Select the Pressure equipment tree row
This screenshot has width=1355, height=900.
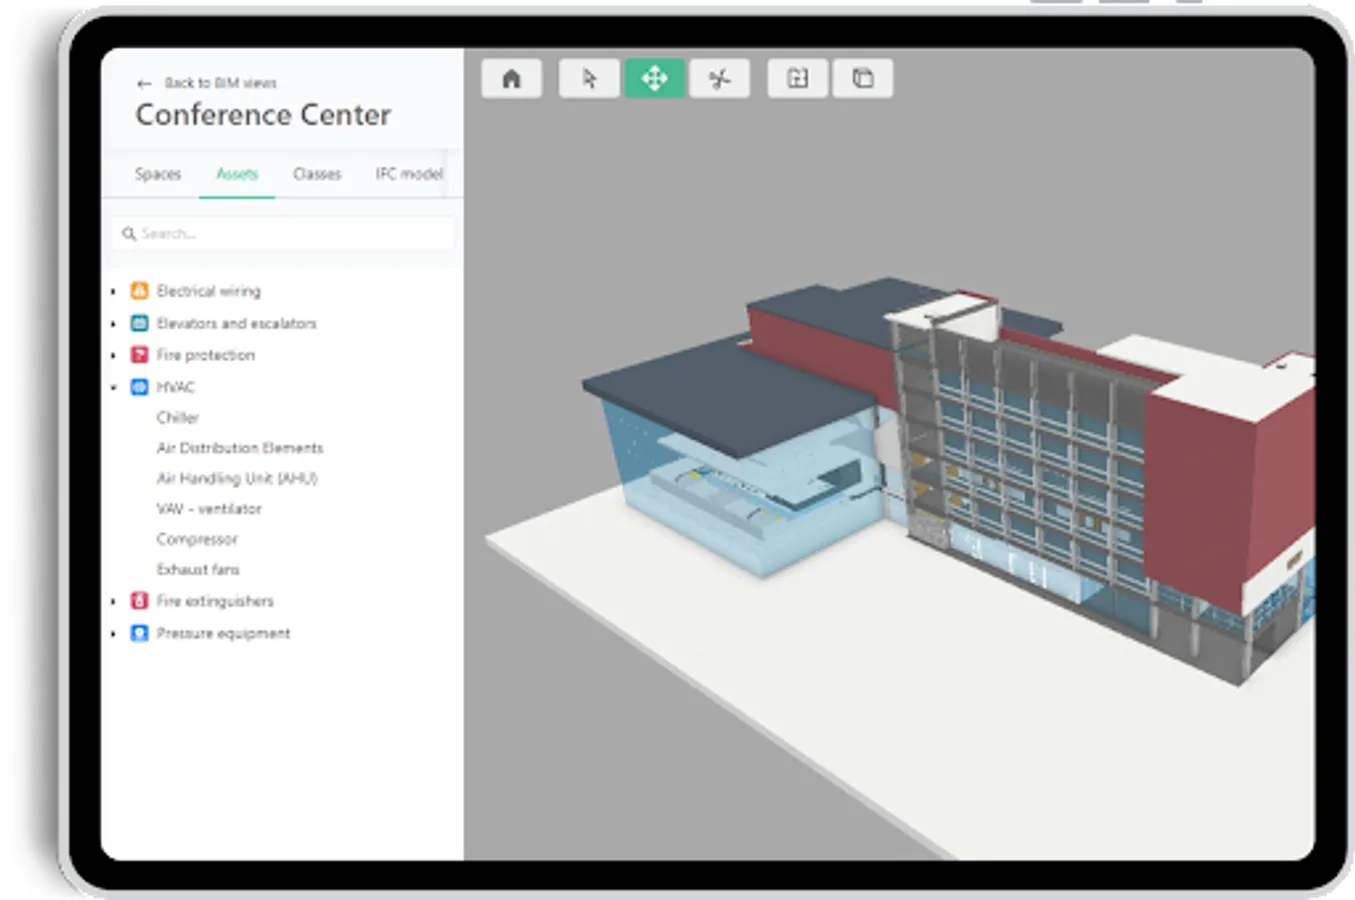[223, 633]
